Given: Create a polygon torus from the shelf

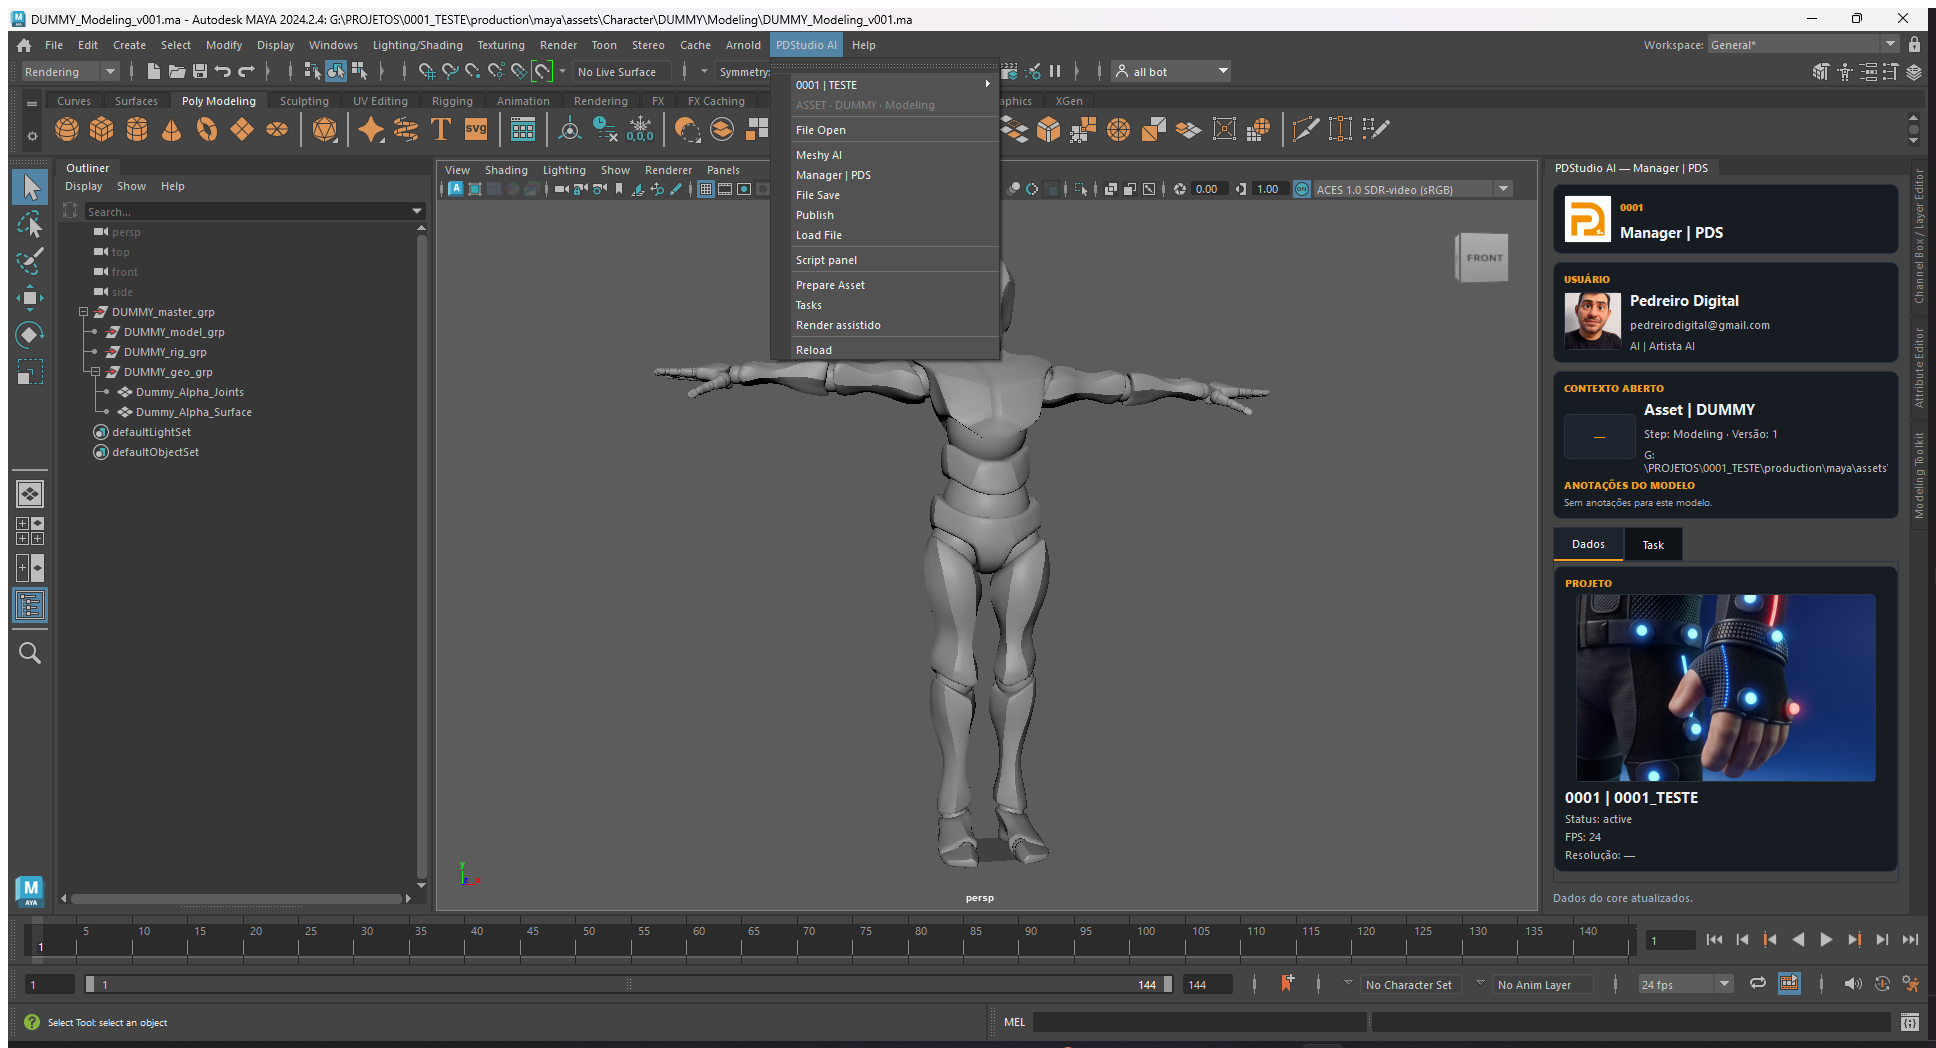Looking at the screenshot, I should pos(207,130).
